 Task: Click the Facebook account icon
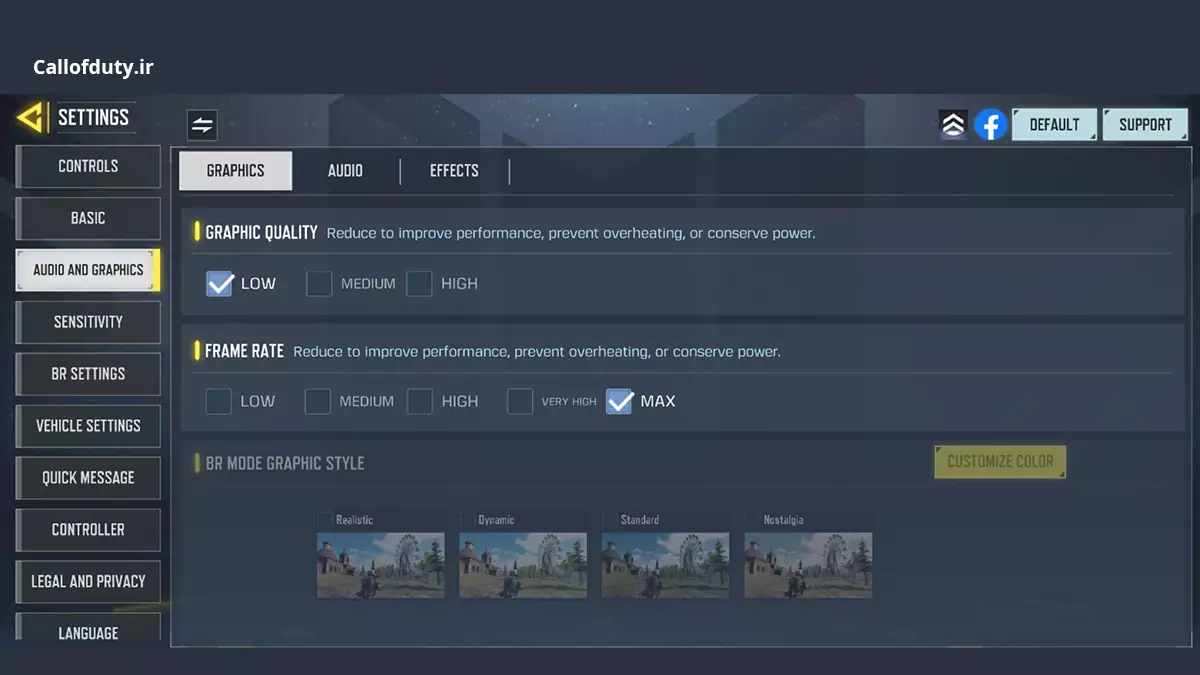click(x=990, y=125)
